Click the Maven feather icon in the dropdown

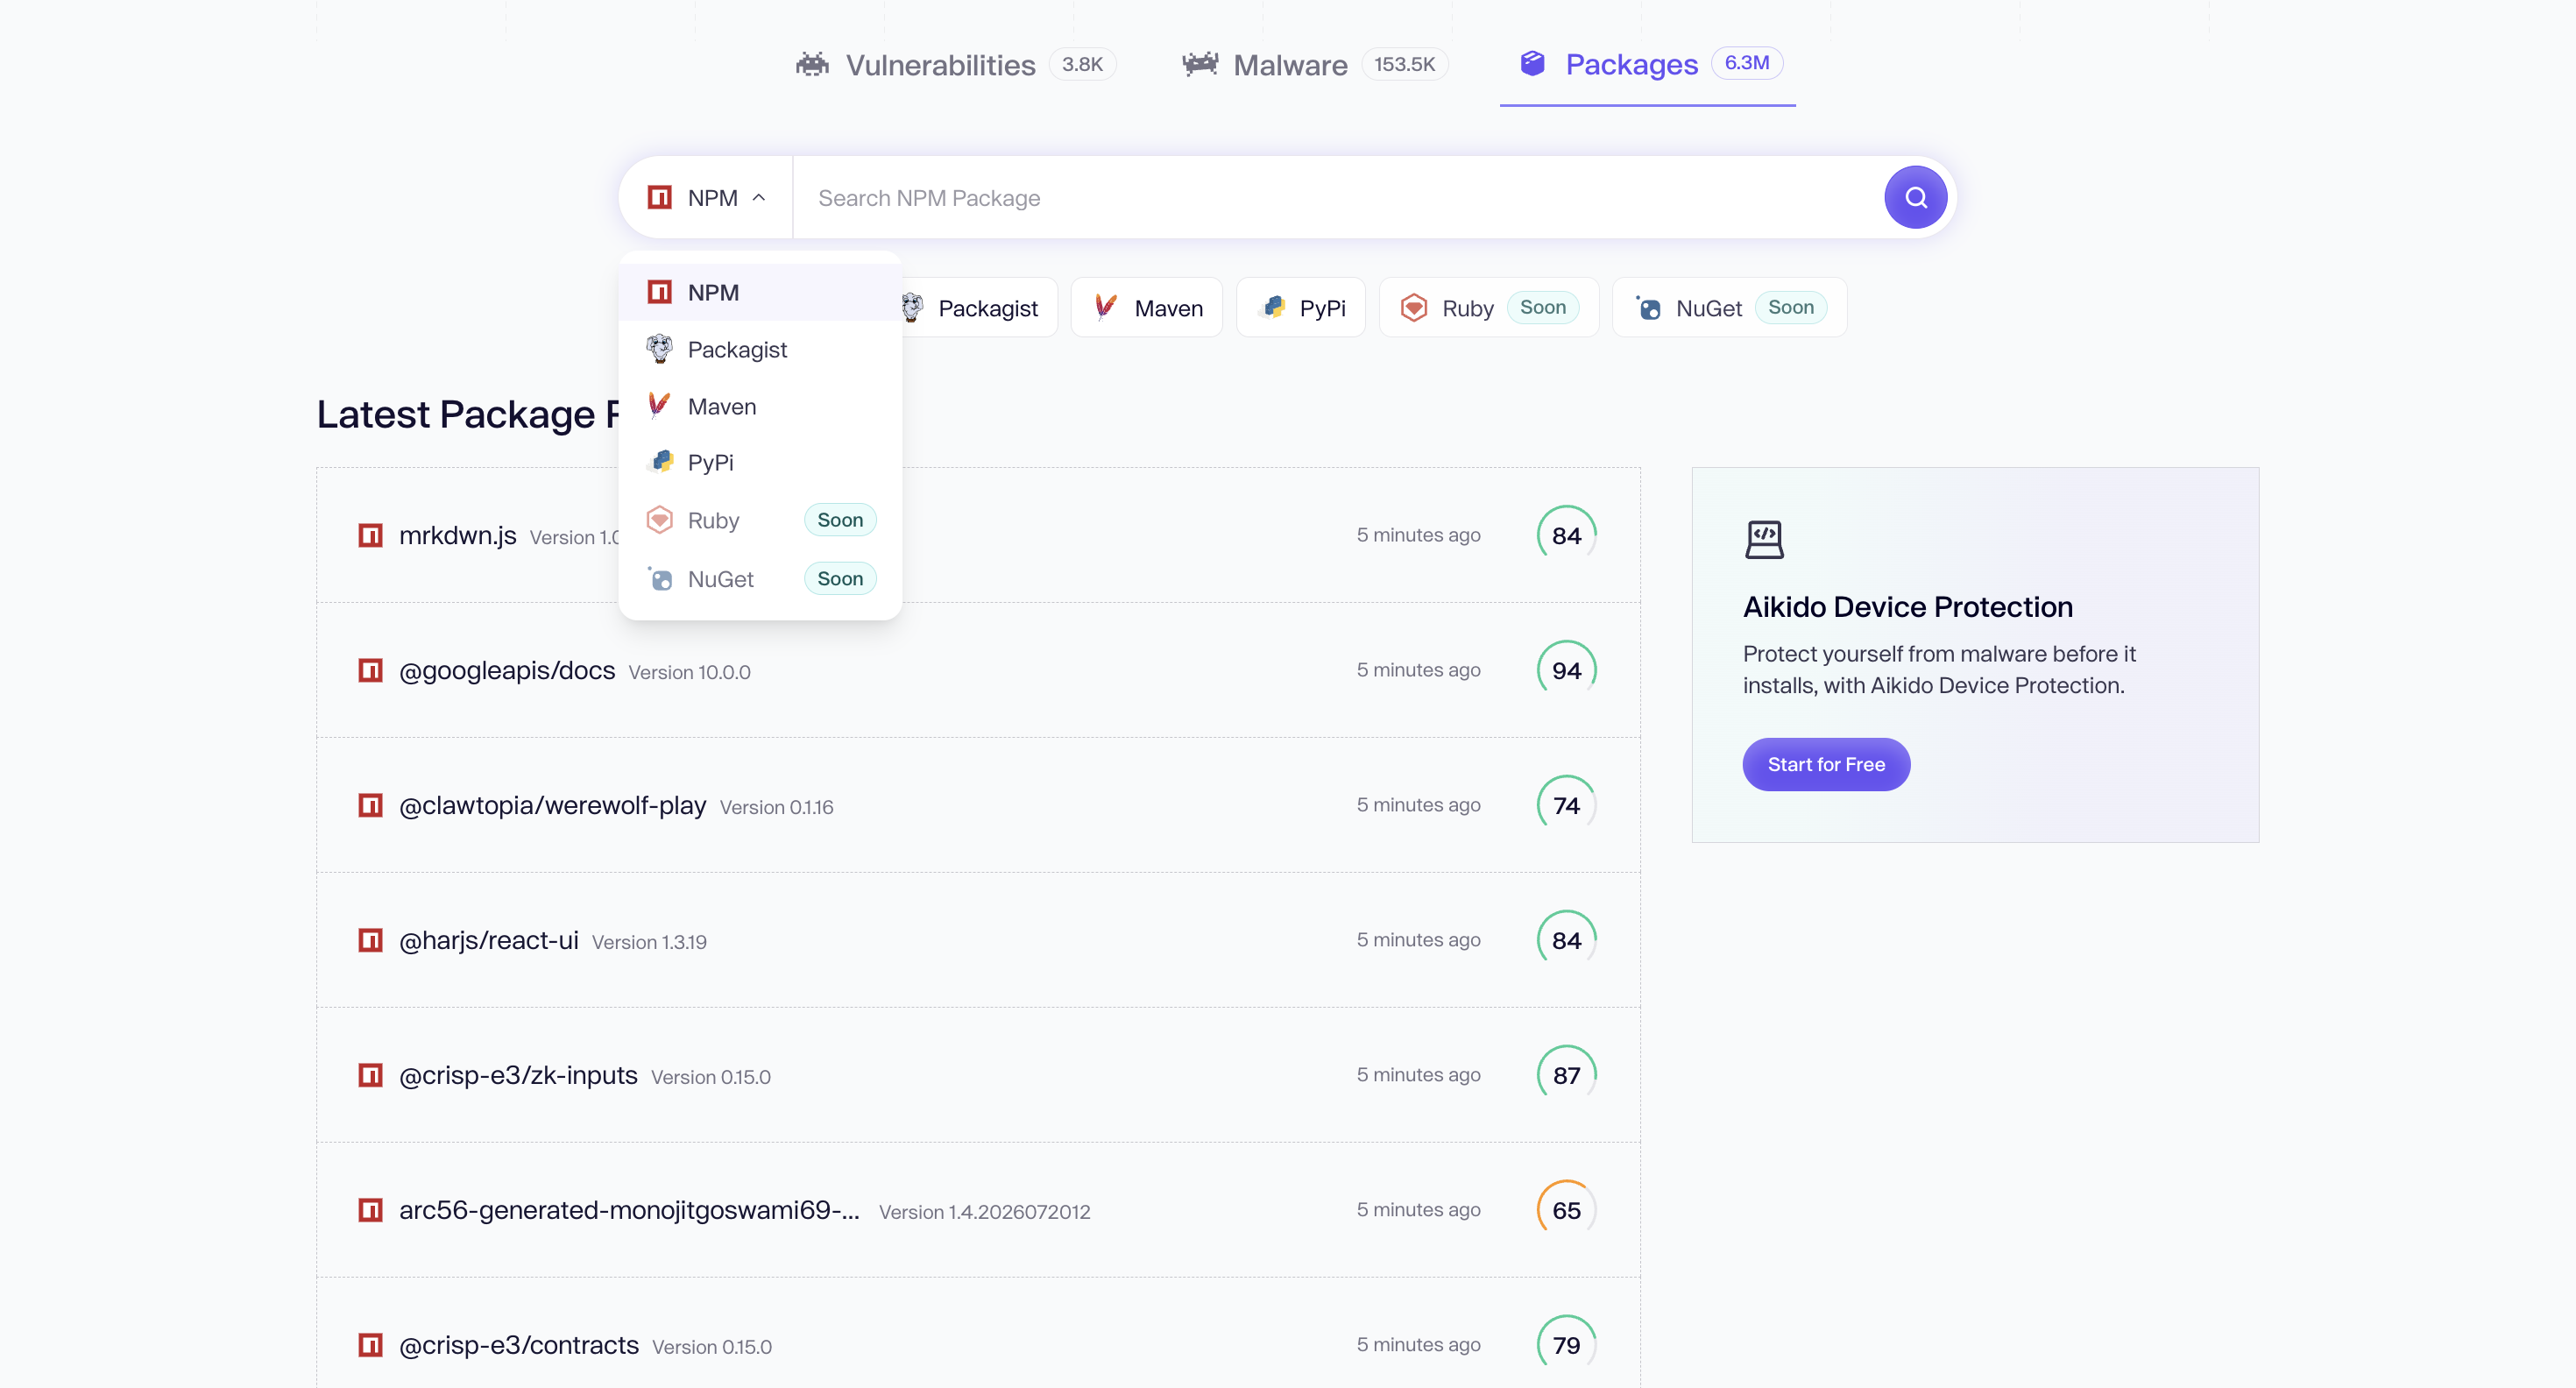659,406
